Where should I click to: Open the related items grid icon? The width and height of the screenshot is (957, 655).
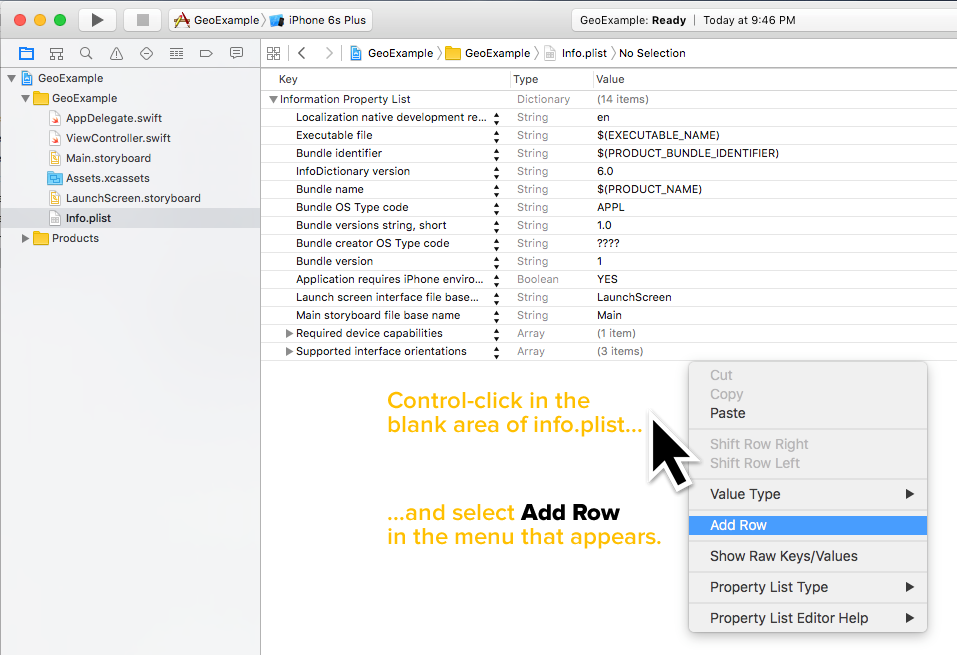coord(273,54)
